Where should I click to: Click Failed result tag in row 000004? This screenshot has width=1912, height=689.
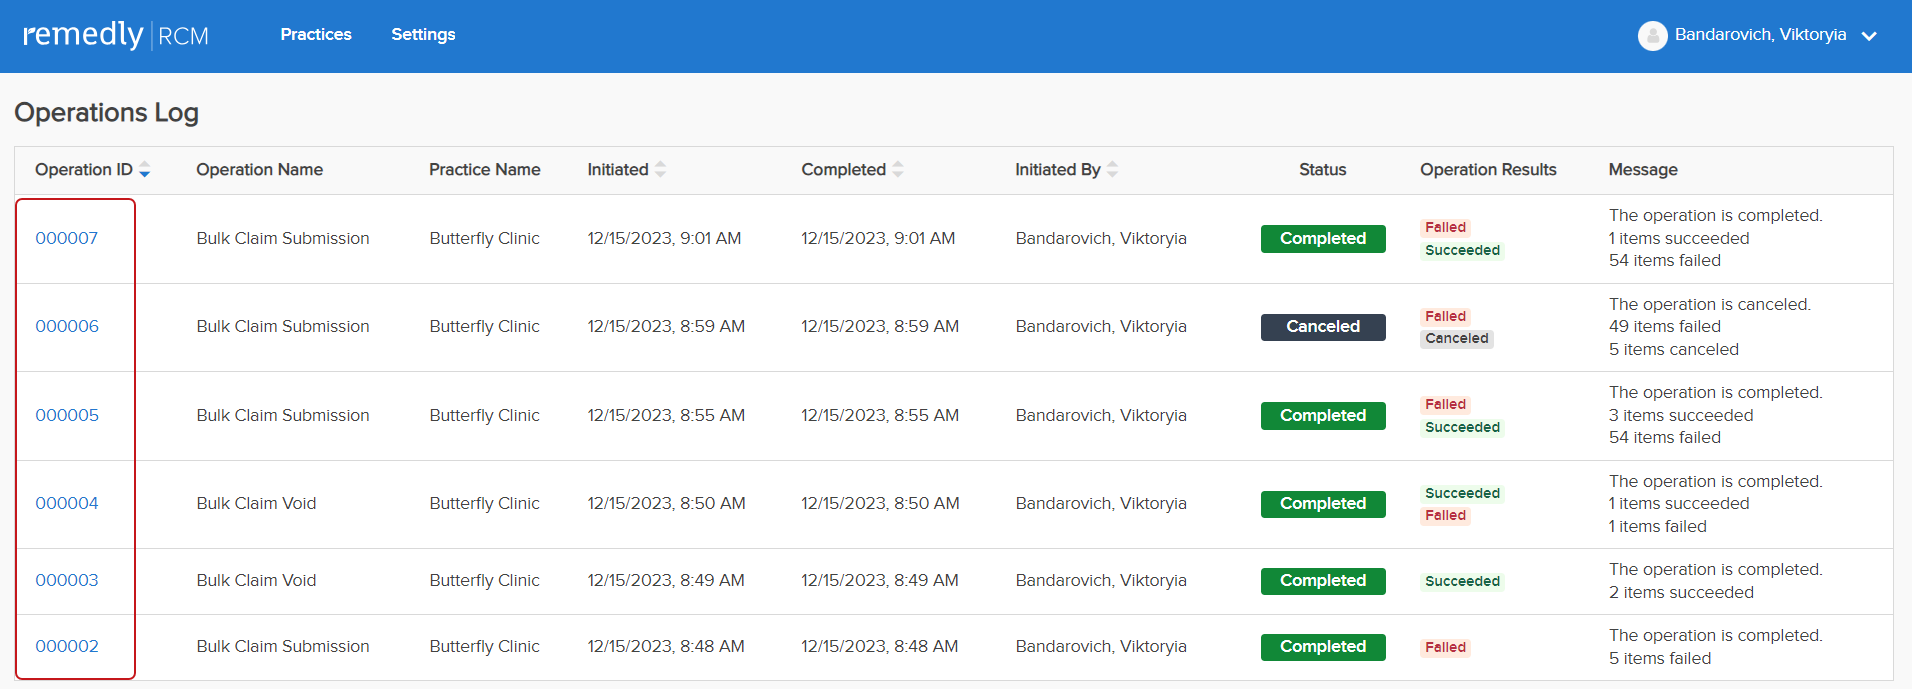[x=1445, y=515]
